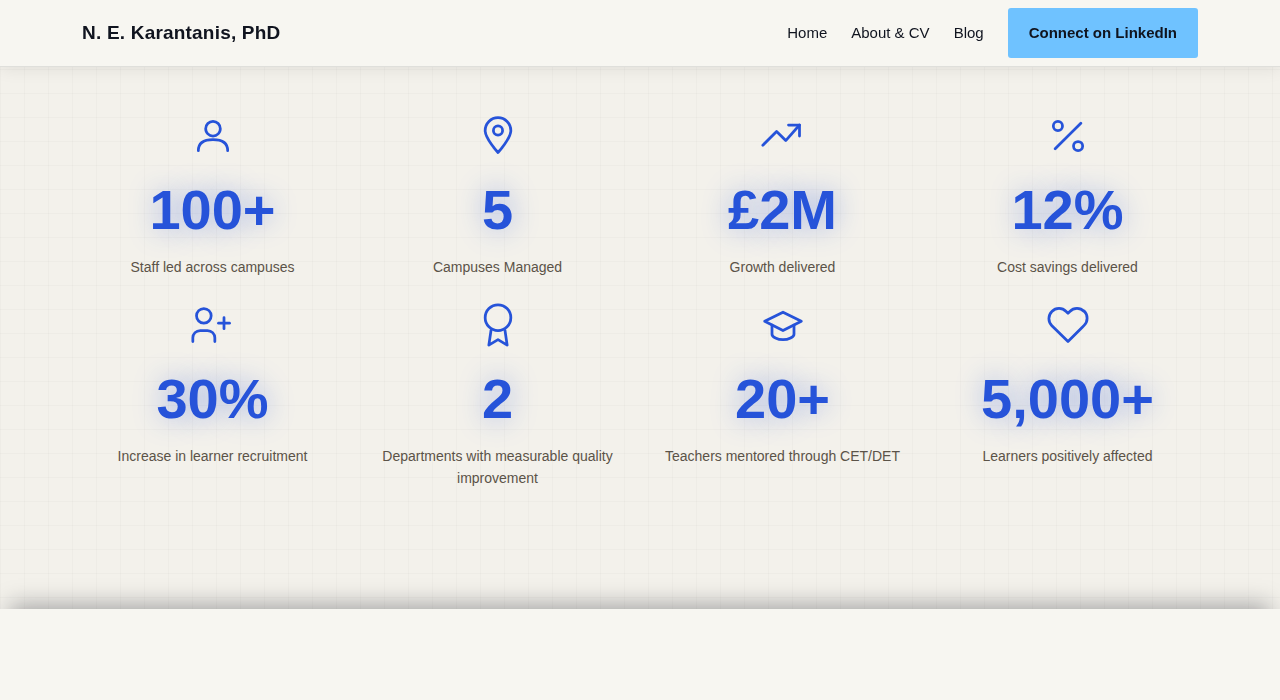The image size is (1280, 700).
Task: Click the graduation cap icon above 20+
Action: coord(783,325)
